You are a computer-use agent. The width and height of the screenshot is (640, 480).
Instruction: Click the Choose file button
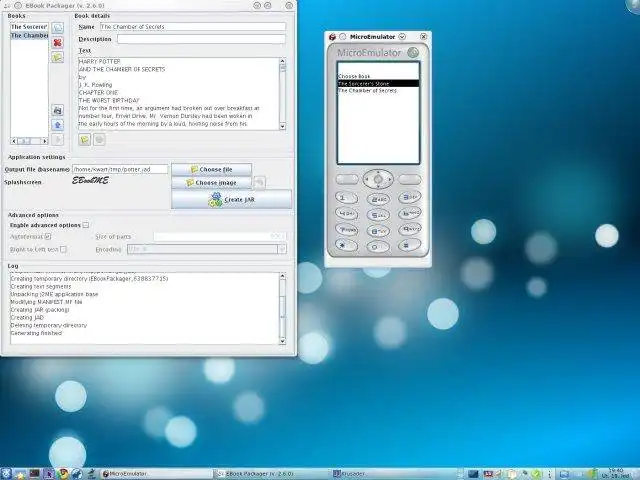211,169
